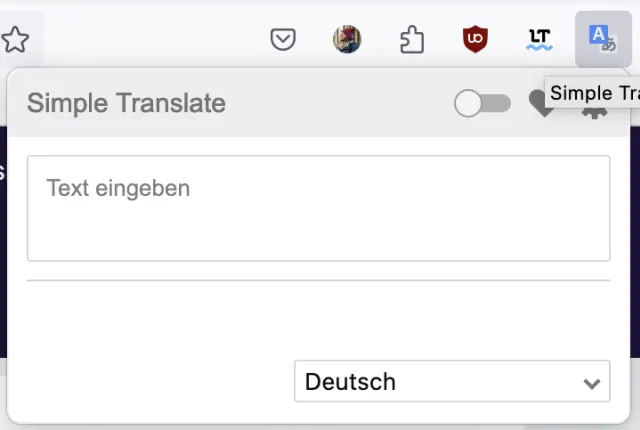This screenshot has height=430, width=640.
Task: Click the Simple Translate toolbar icon
Action: (x=603, y=40)
